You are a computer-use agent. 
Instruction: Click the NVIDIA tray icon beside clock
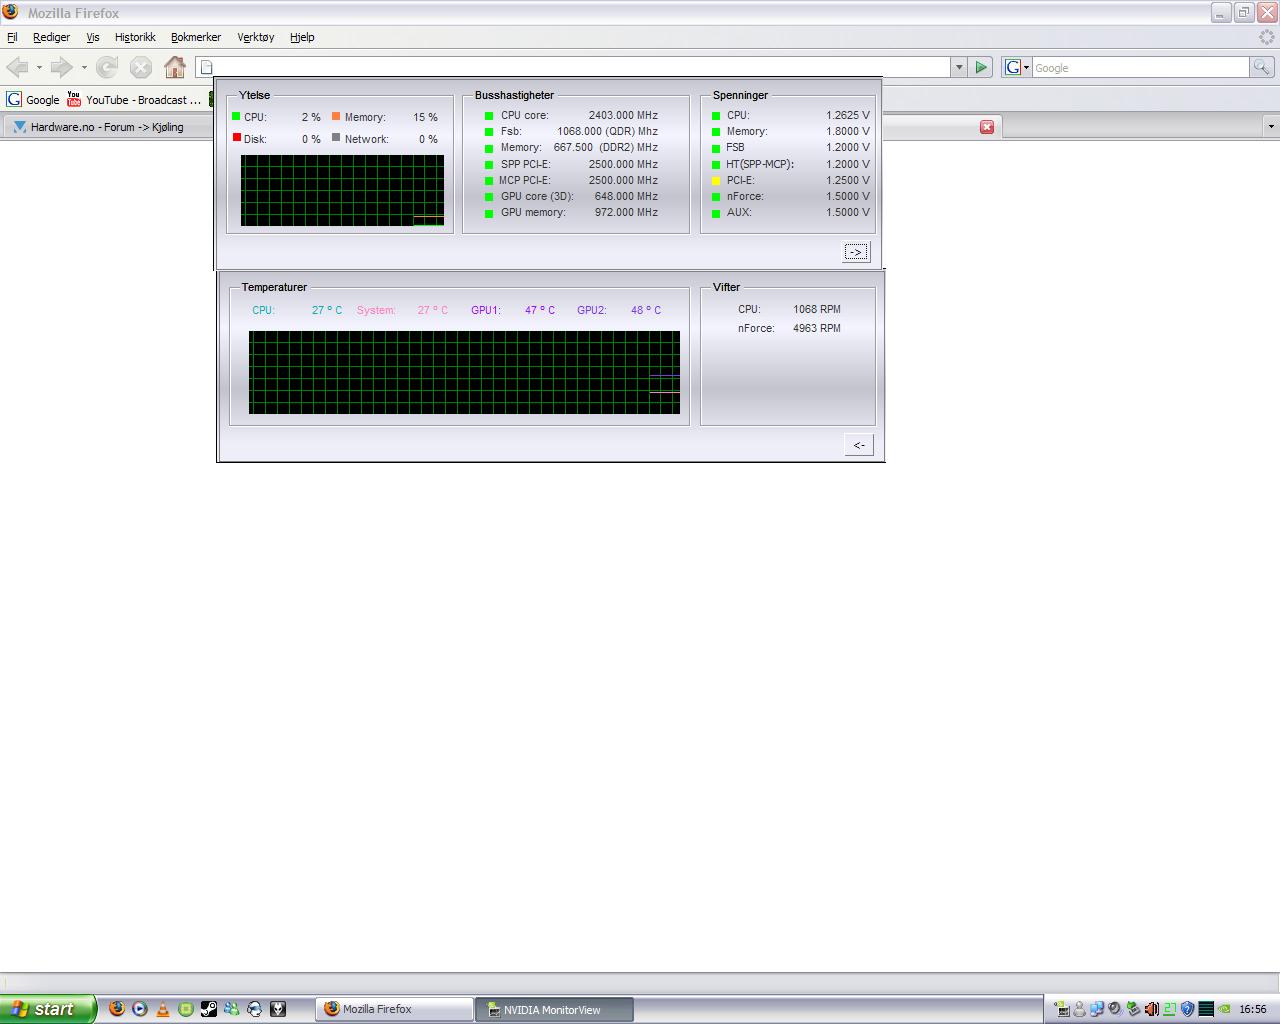1224,1009
